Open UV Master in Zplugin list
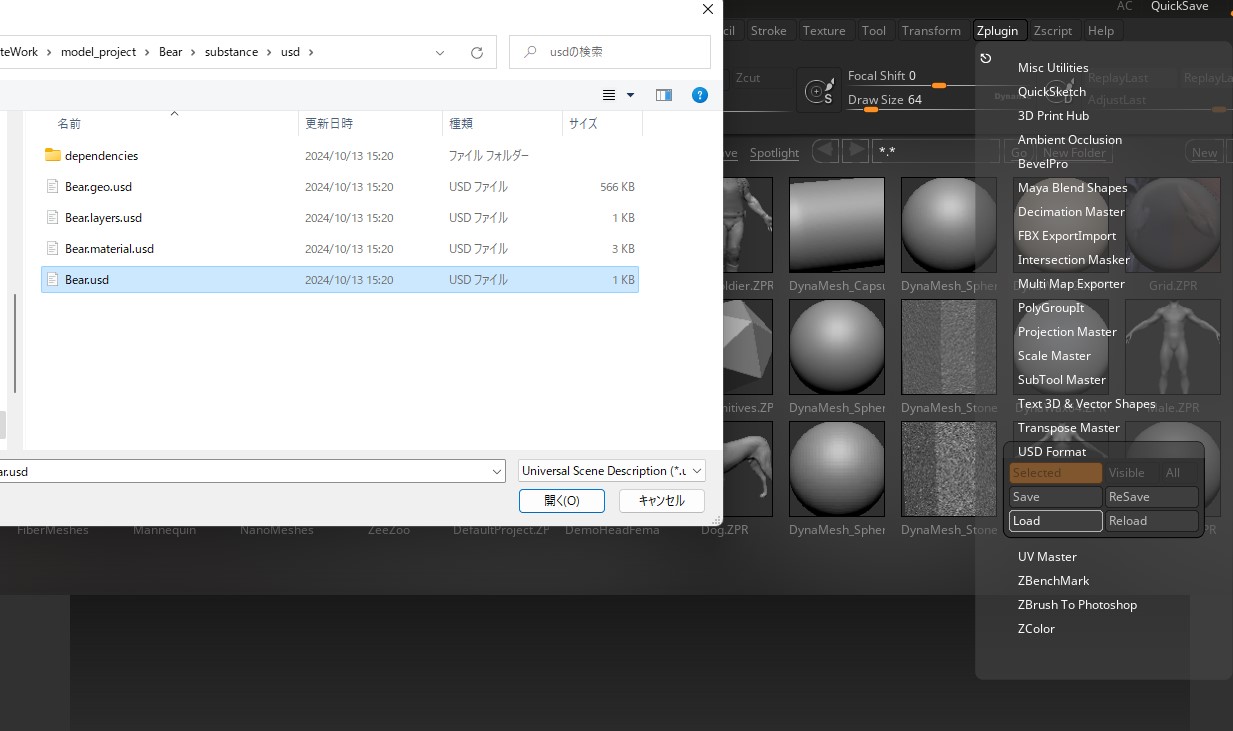Screen dimensions: 1233x731 (1047, 557)
